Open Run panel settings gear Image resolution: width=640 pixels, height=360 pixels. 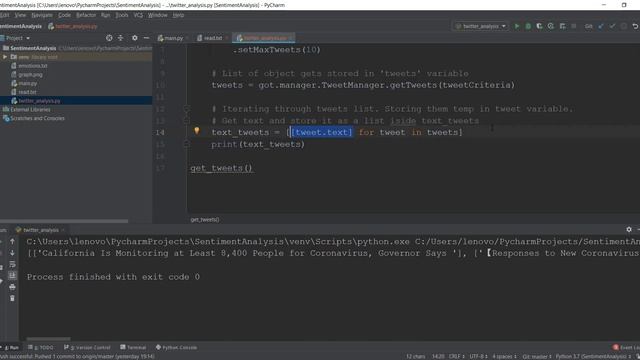pos(629,230)
